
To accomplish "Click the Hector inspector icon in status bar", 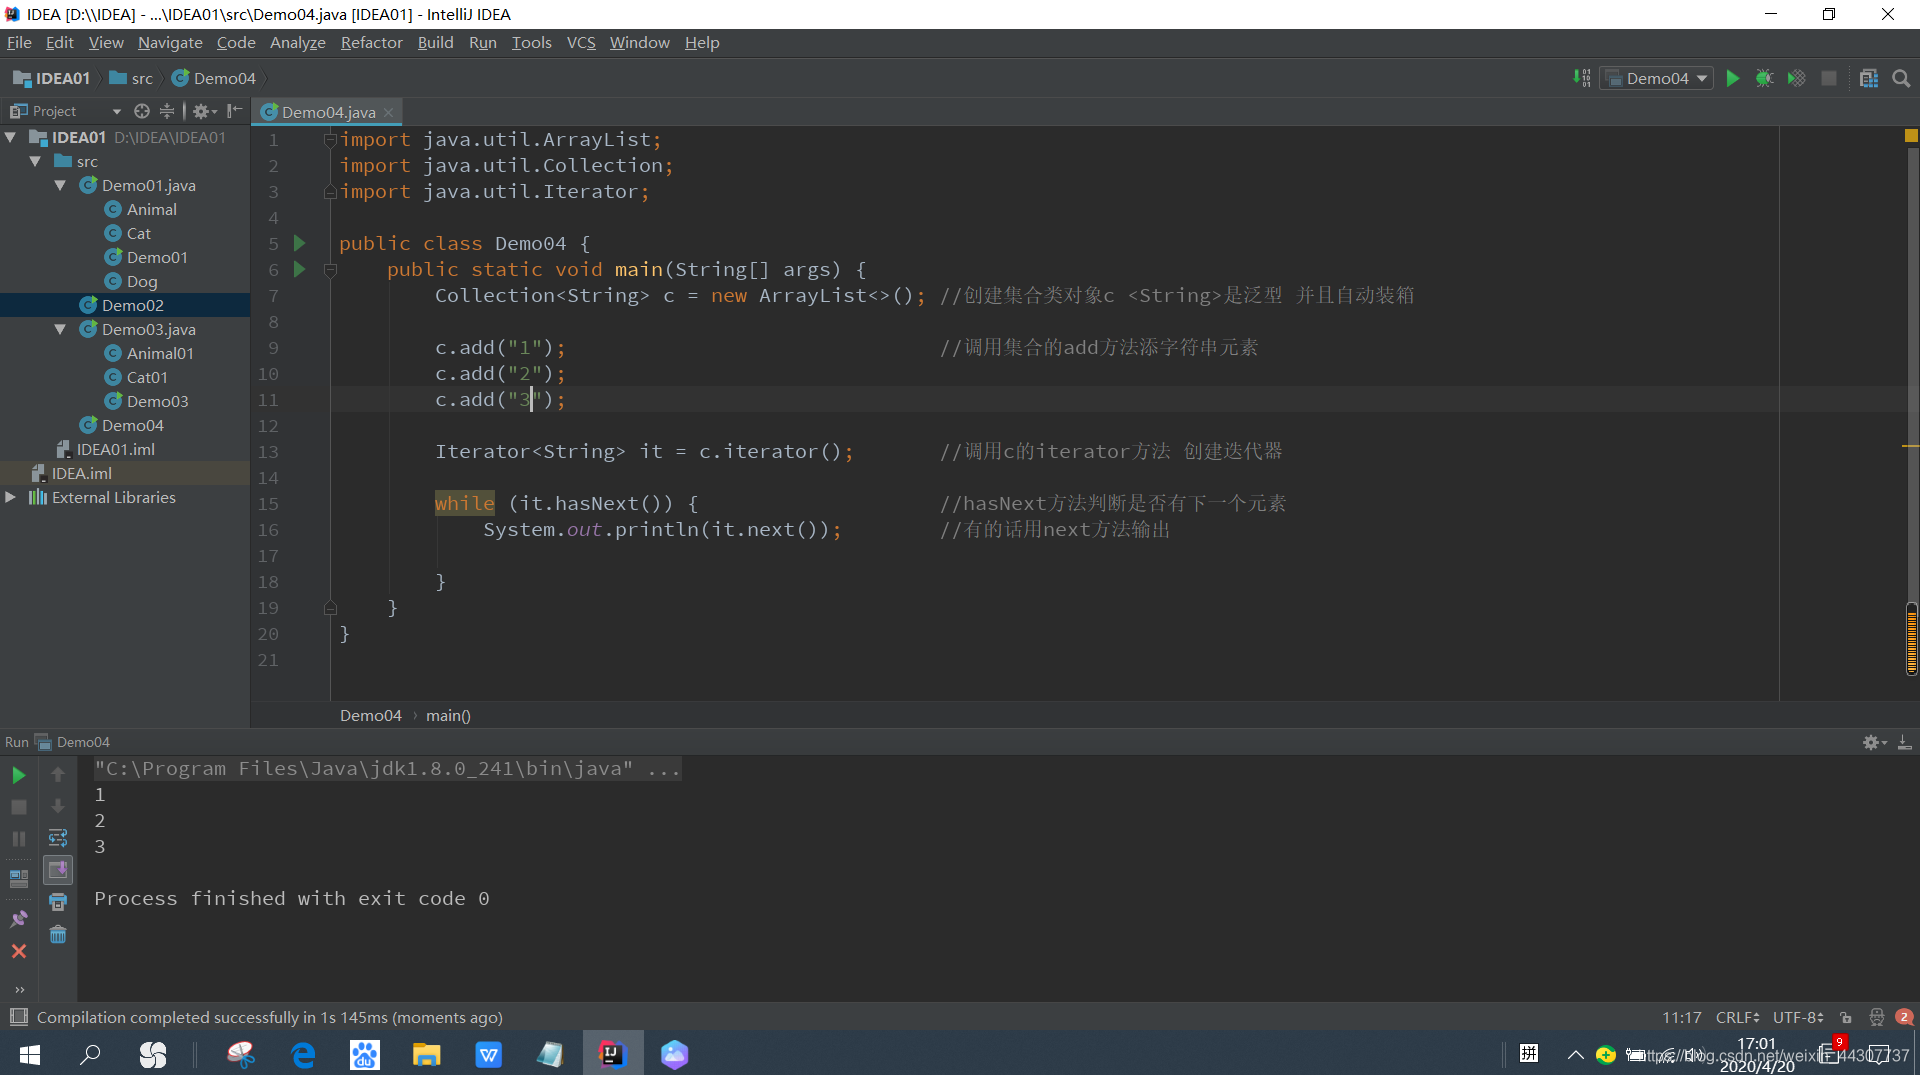I will click(x=1876, y=1017).
